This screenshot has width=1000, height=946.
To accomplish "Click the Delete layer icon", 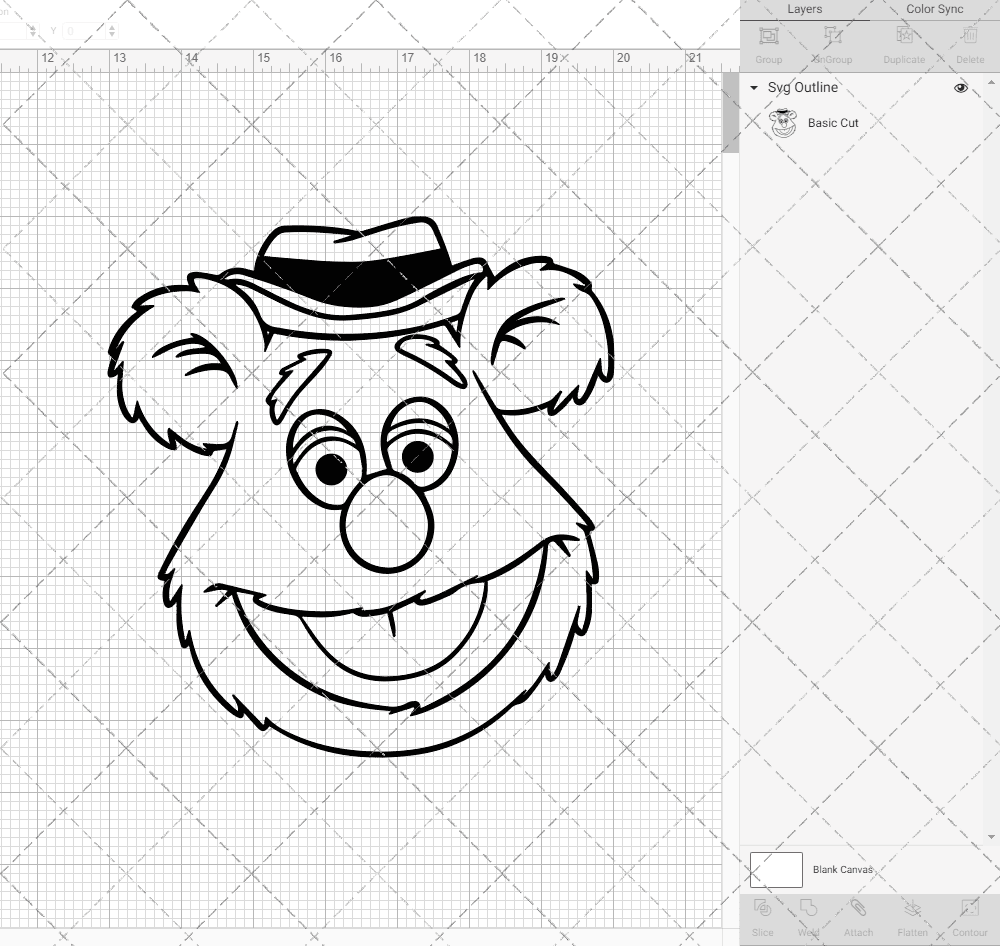I will coord(970,36).
